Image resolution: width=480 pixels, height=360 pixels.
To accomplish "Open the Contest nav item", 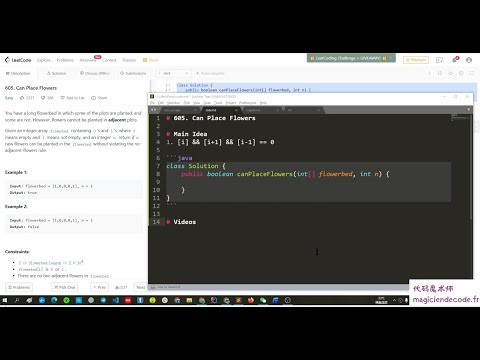I will pos(109,60).
